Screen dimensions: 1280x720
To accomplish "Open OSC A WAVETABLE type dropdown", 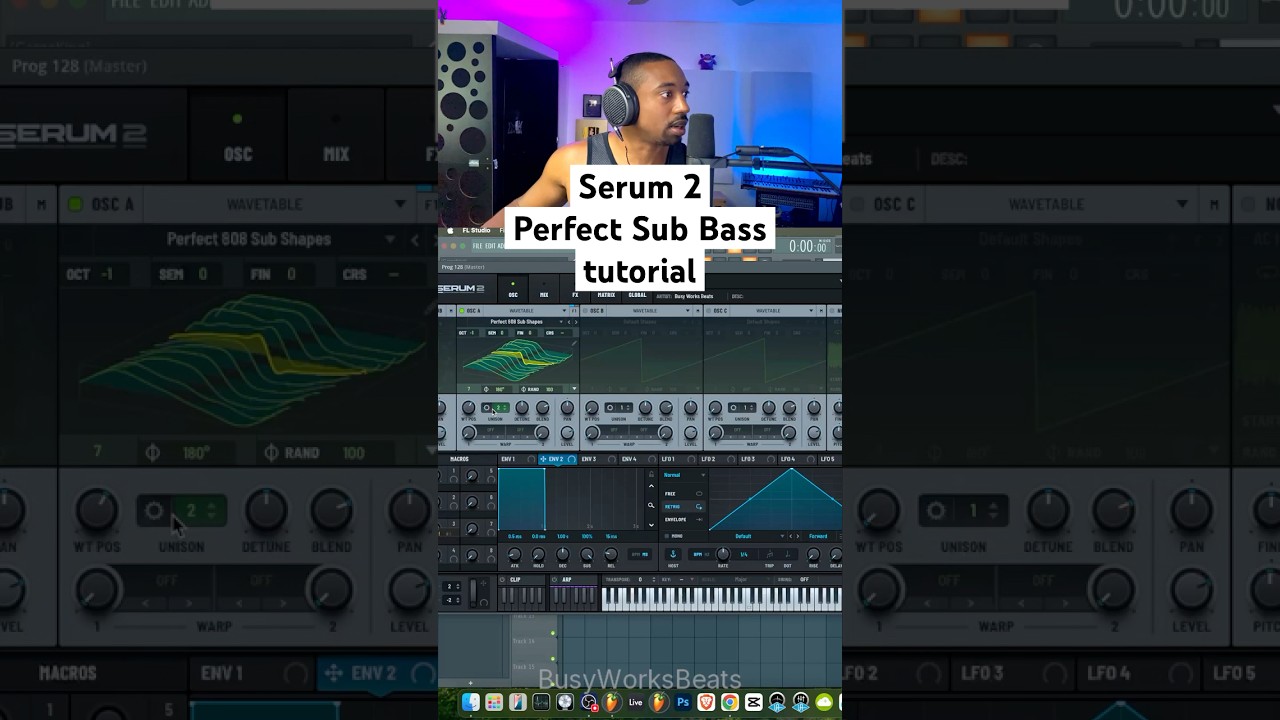I will click(525, 311).
